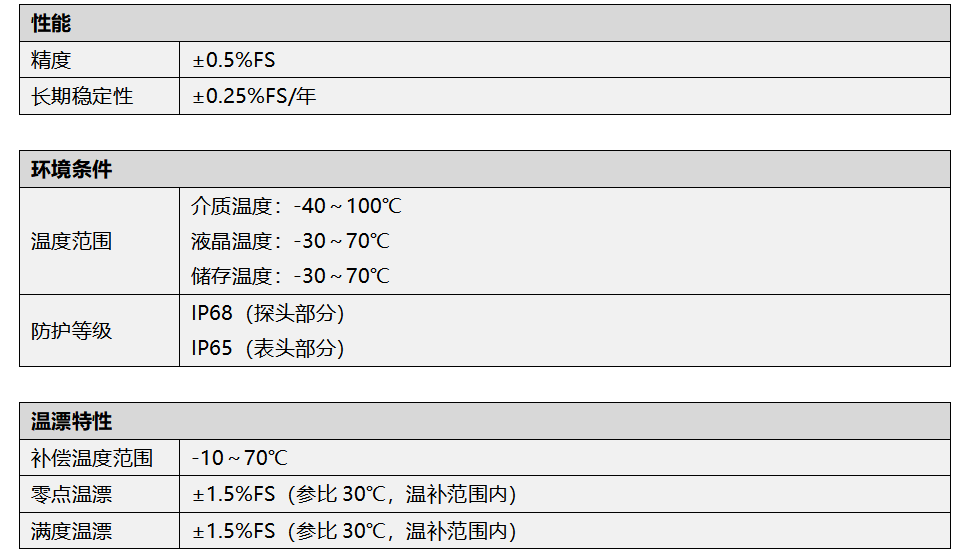
Task: Click the 性能 table header
Action: pyautogui.click(x=51, y=24)
